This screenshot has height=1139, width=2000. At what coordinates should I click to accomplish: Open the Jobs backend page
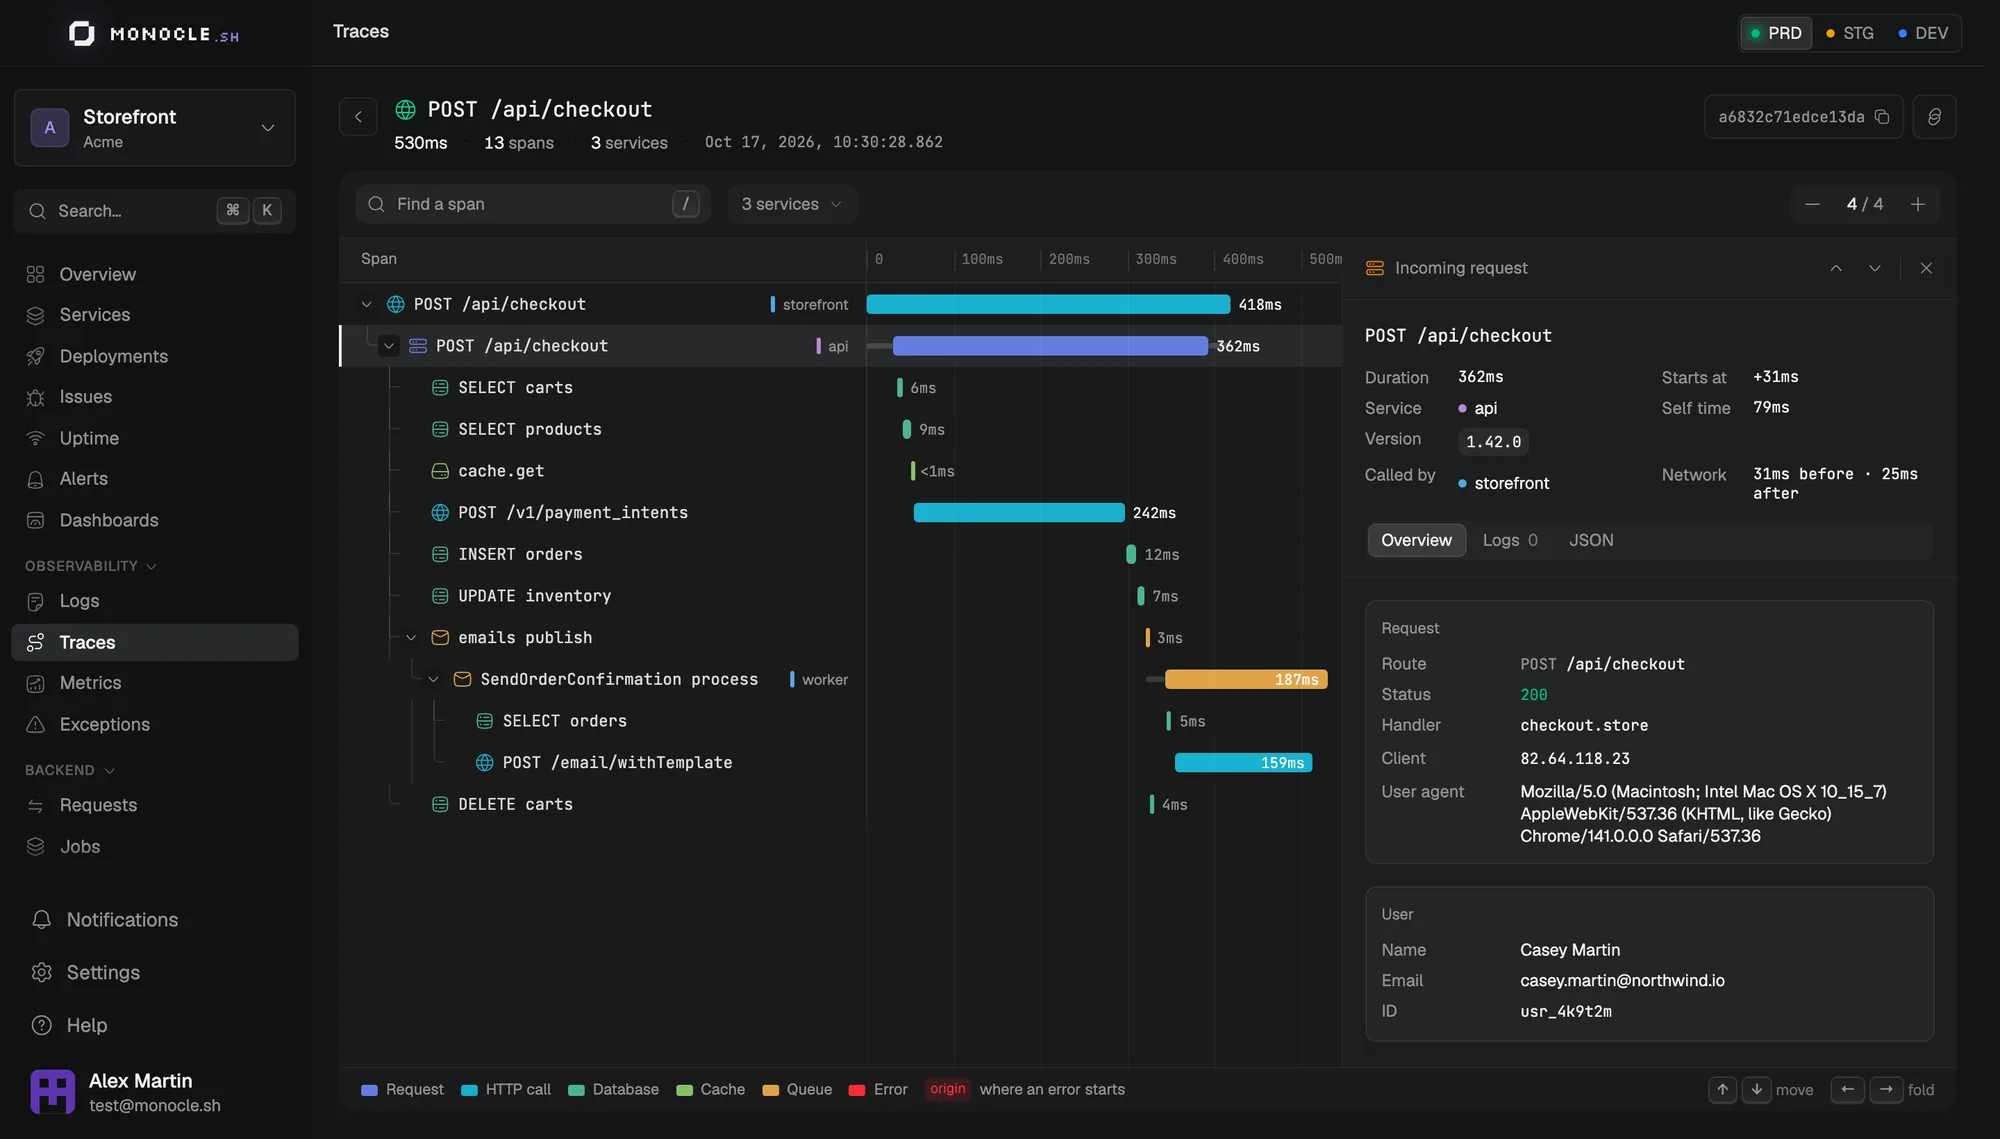coord(155,846)
